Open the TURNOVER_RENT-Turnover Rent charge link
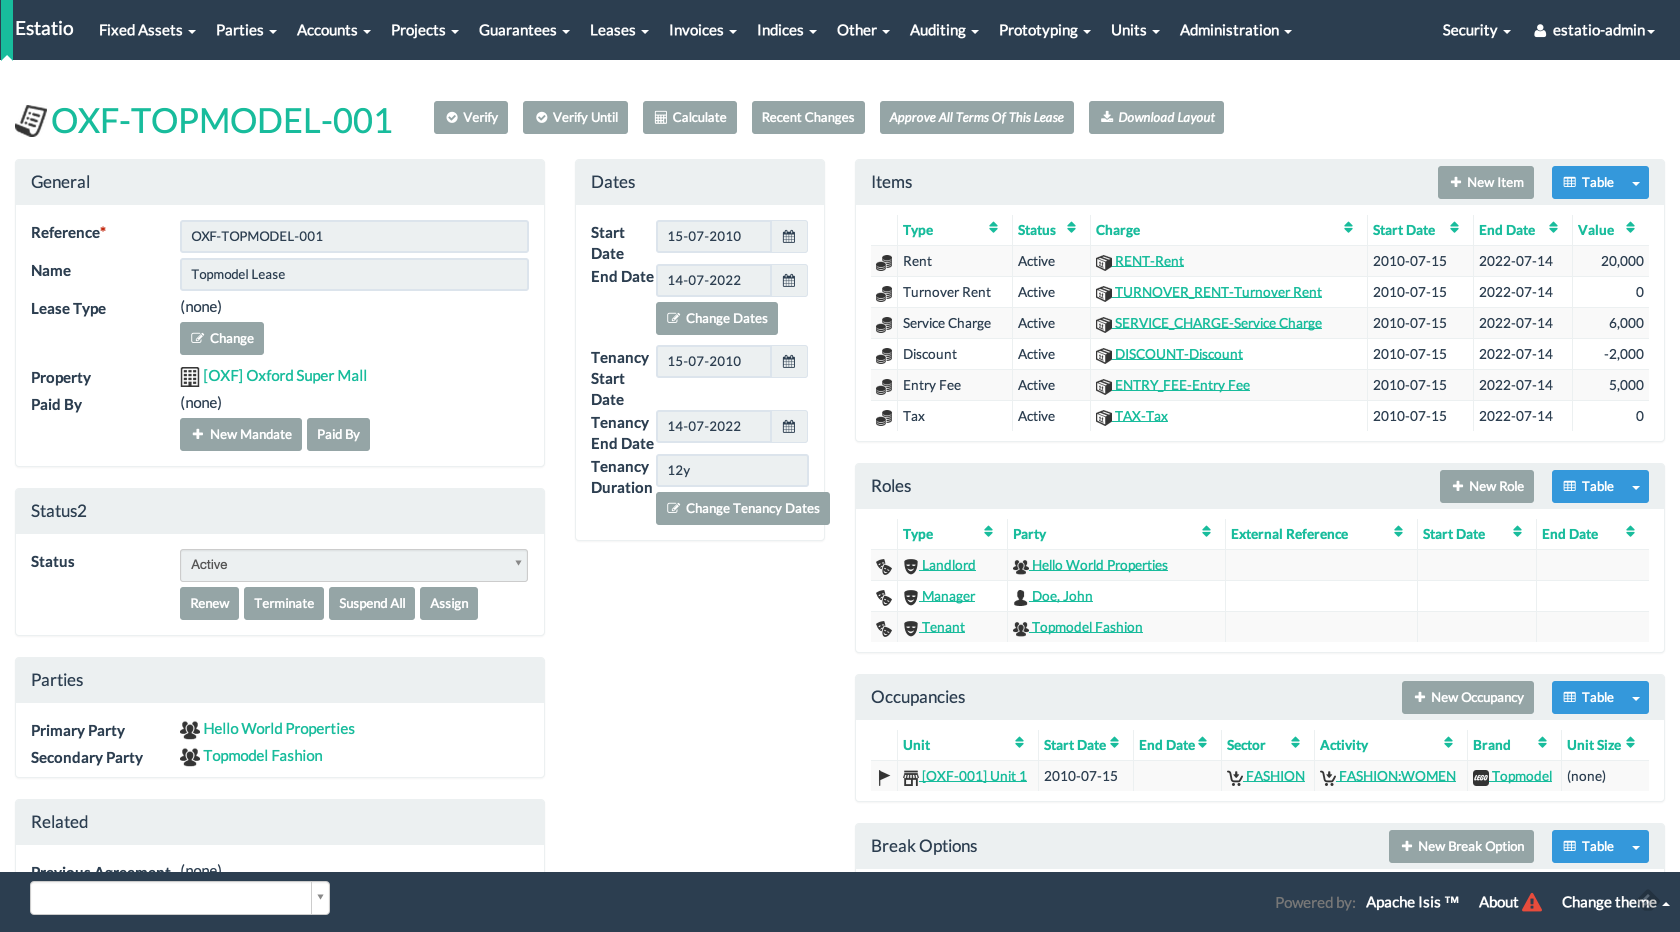 click(x=1217, y=293)
